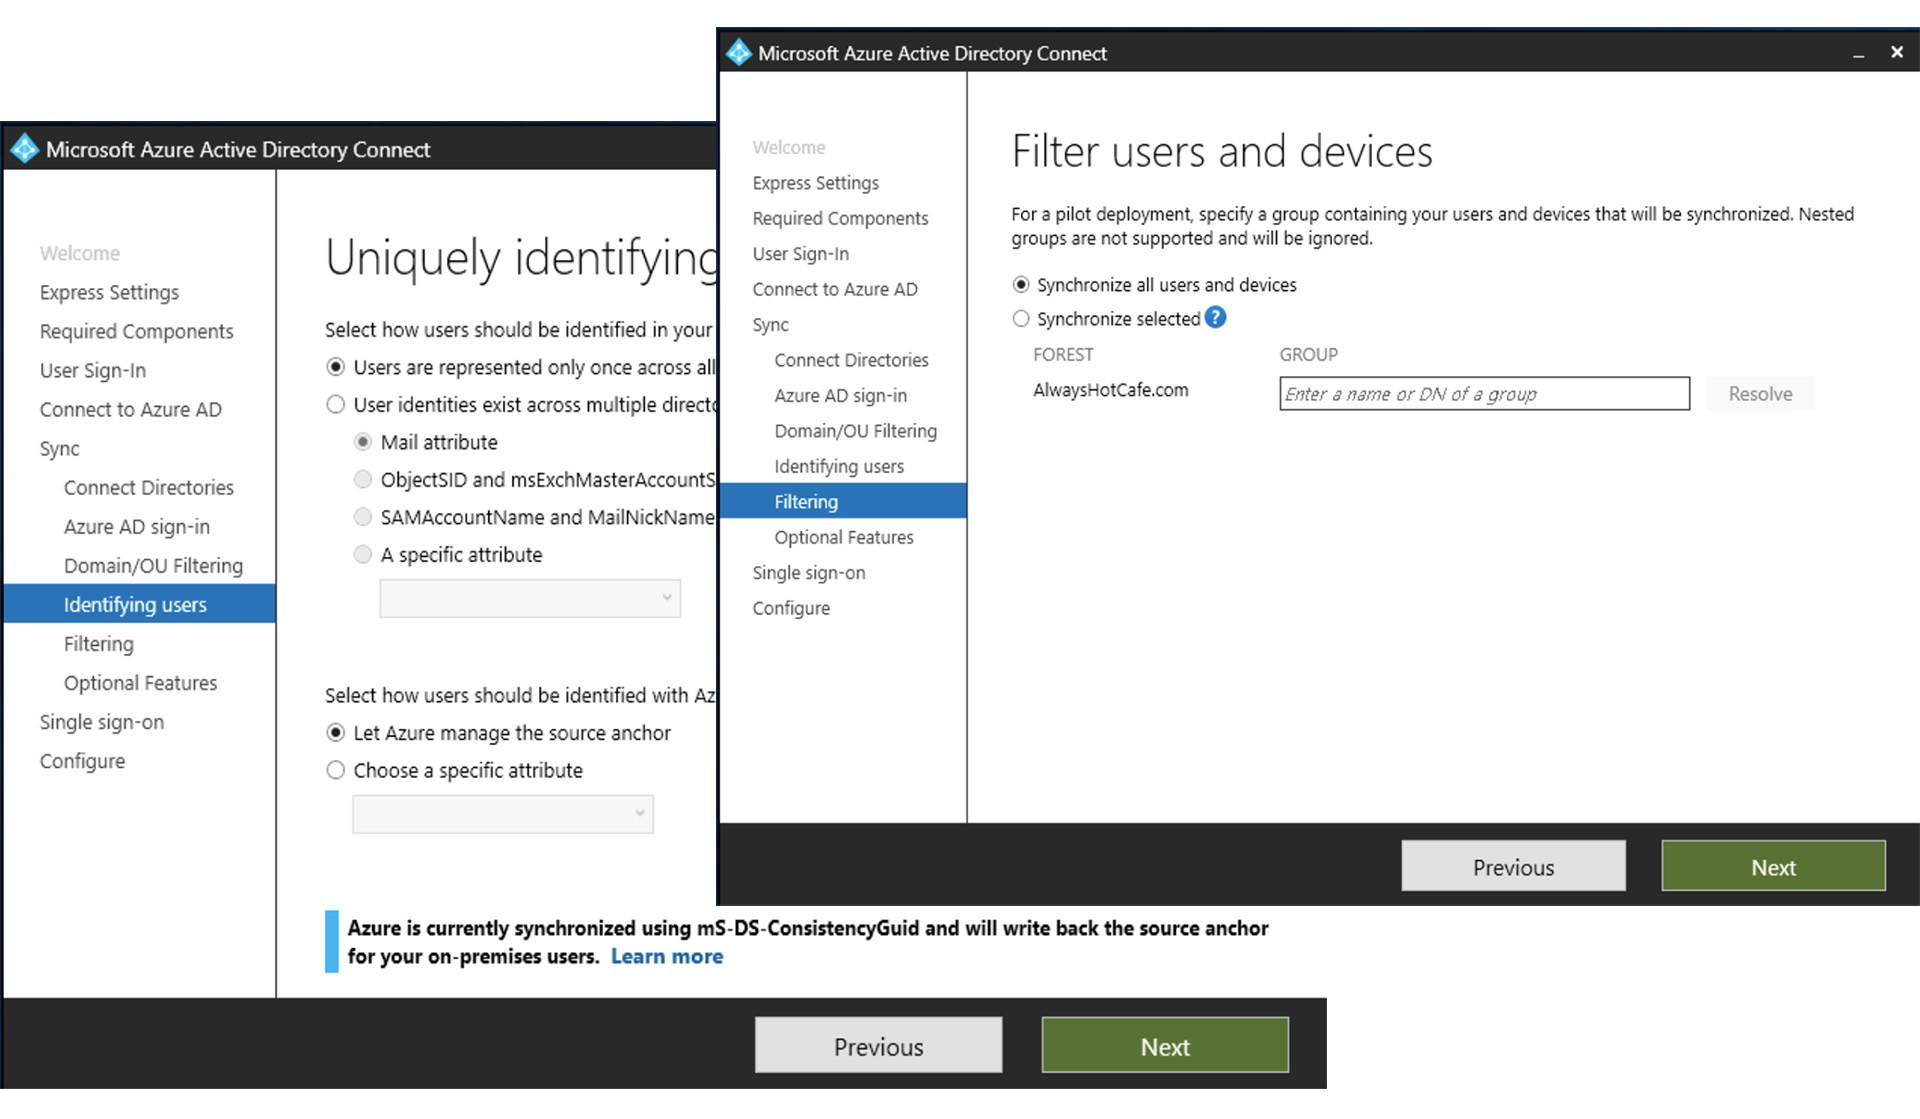Navigate to Domain/OU Filtering step

pyautogui.click(x=855, y=430)
